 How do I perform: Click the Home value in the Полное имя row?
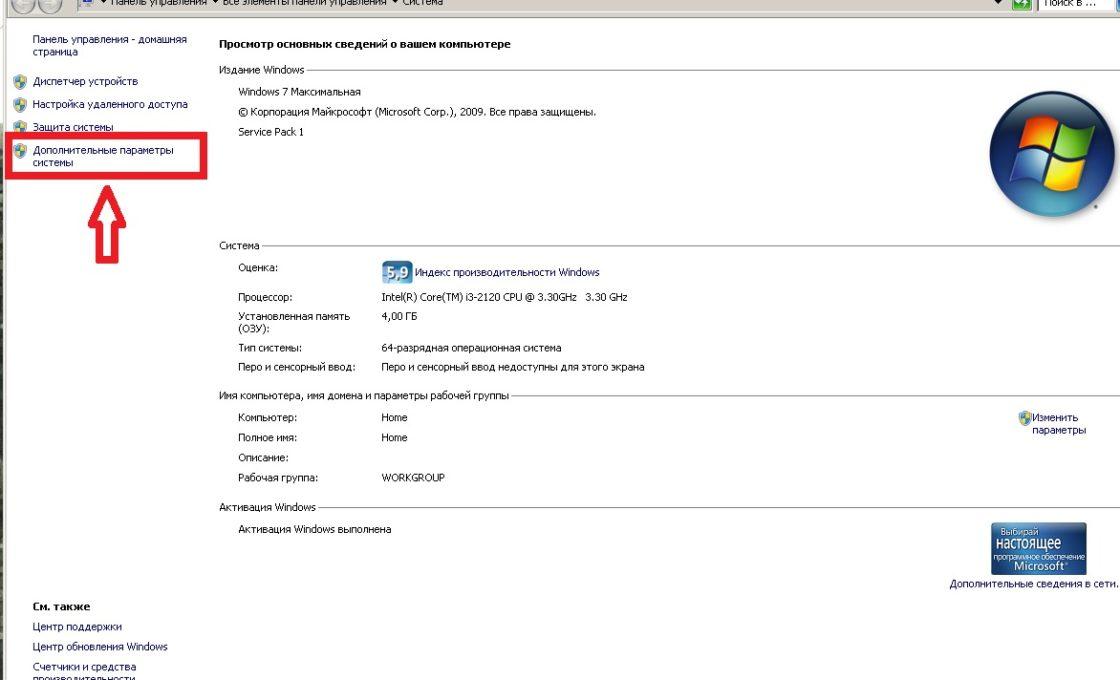[394, 438]
